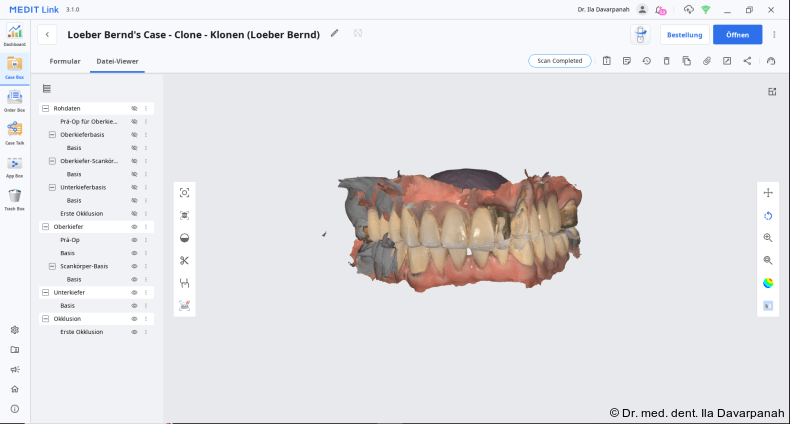Open the case history clock icon
The image size is (790, 424).
coord(646,61)
